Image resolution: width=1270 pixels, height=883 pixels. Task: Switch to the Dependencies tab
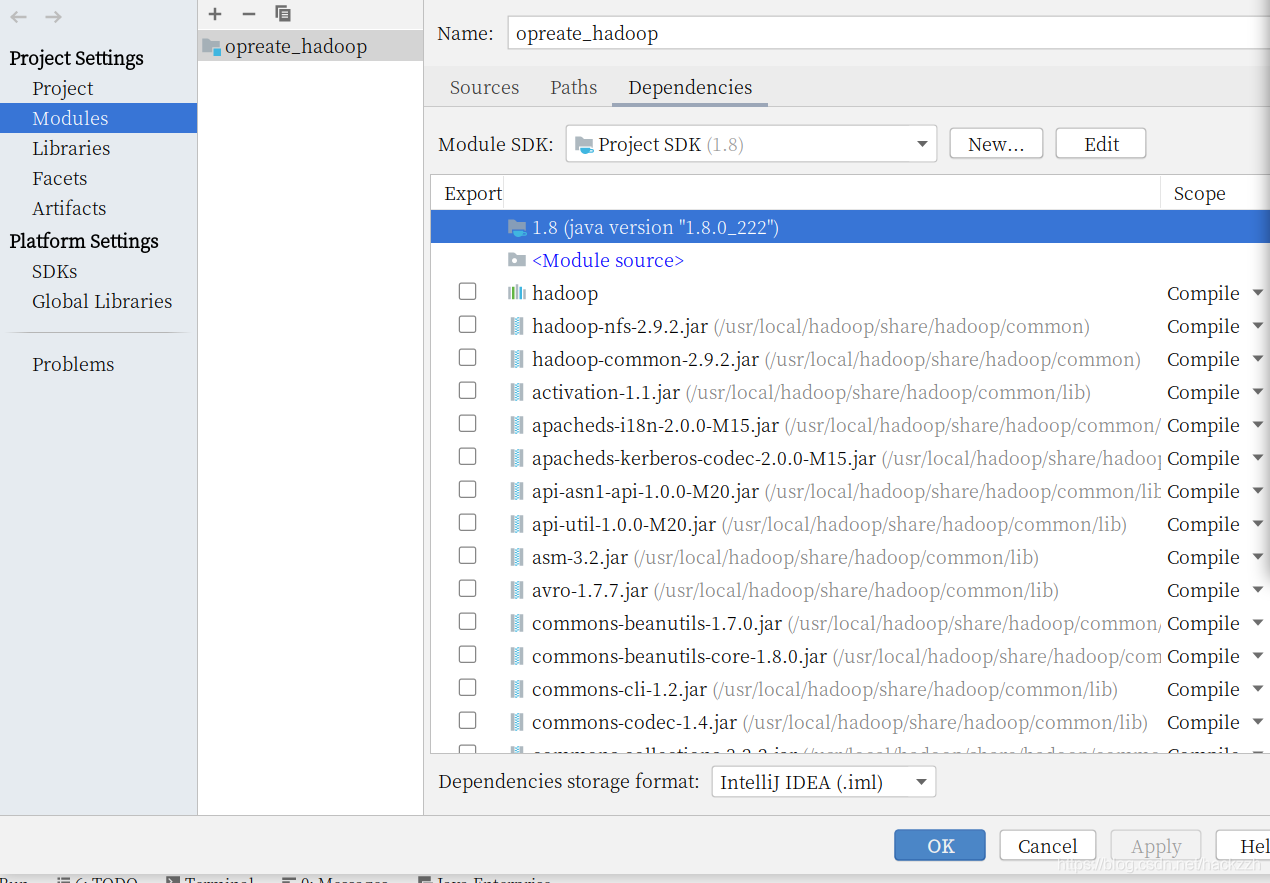click(x=690, y=87)
